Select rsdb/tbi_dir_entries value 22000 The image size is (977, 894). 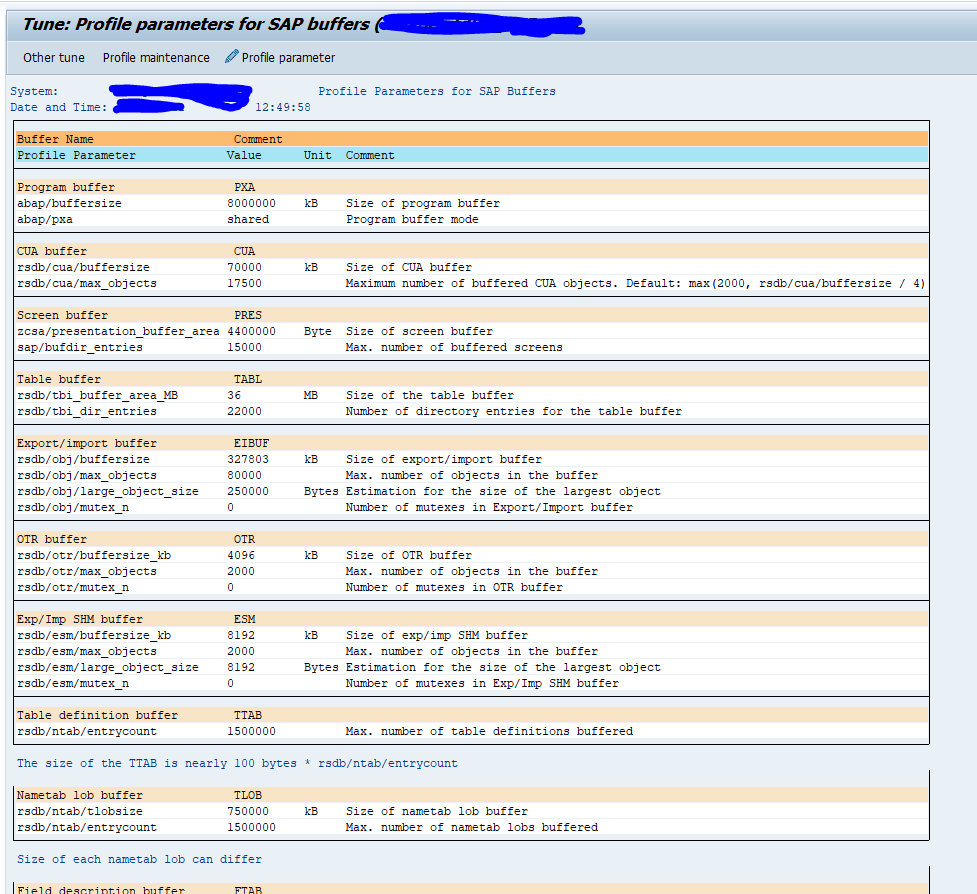tap(244, 411)
